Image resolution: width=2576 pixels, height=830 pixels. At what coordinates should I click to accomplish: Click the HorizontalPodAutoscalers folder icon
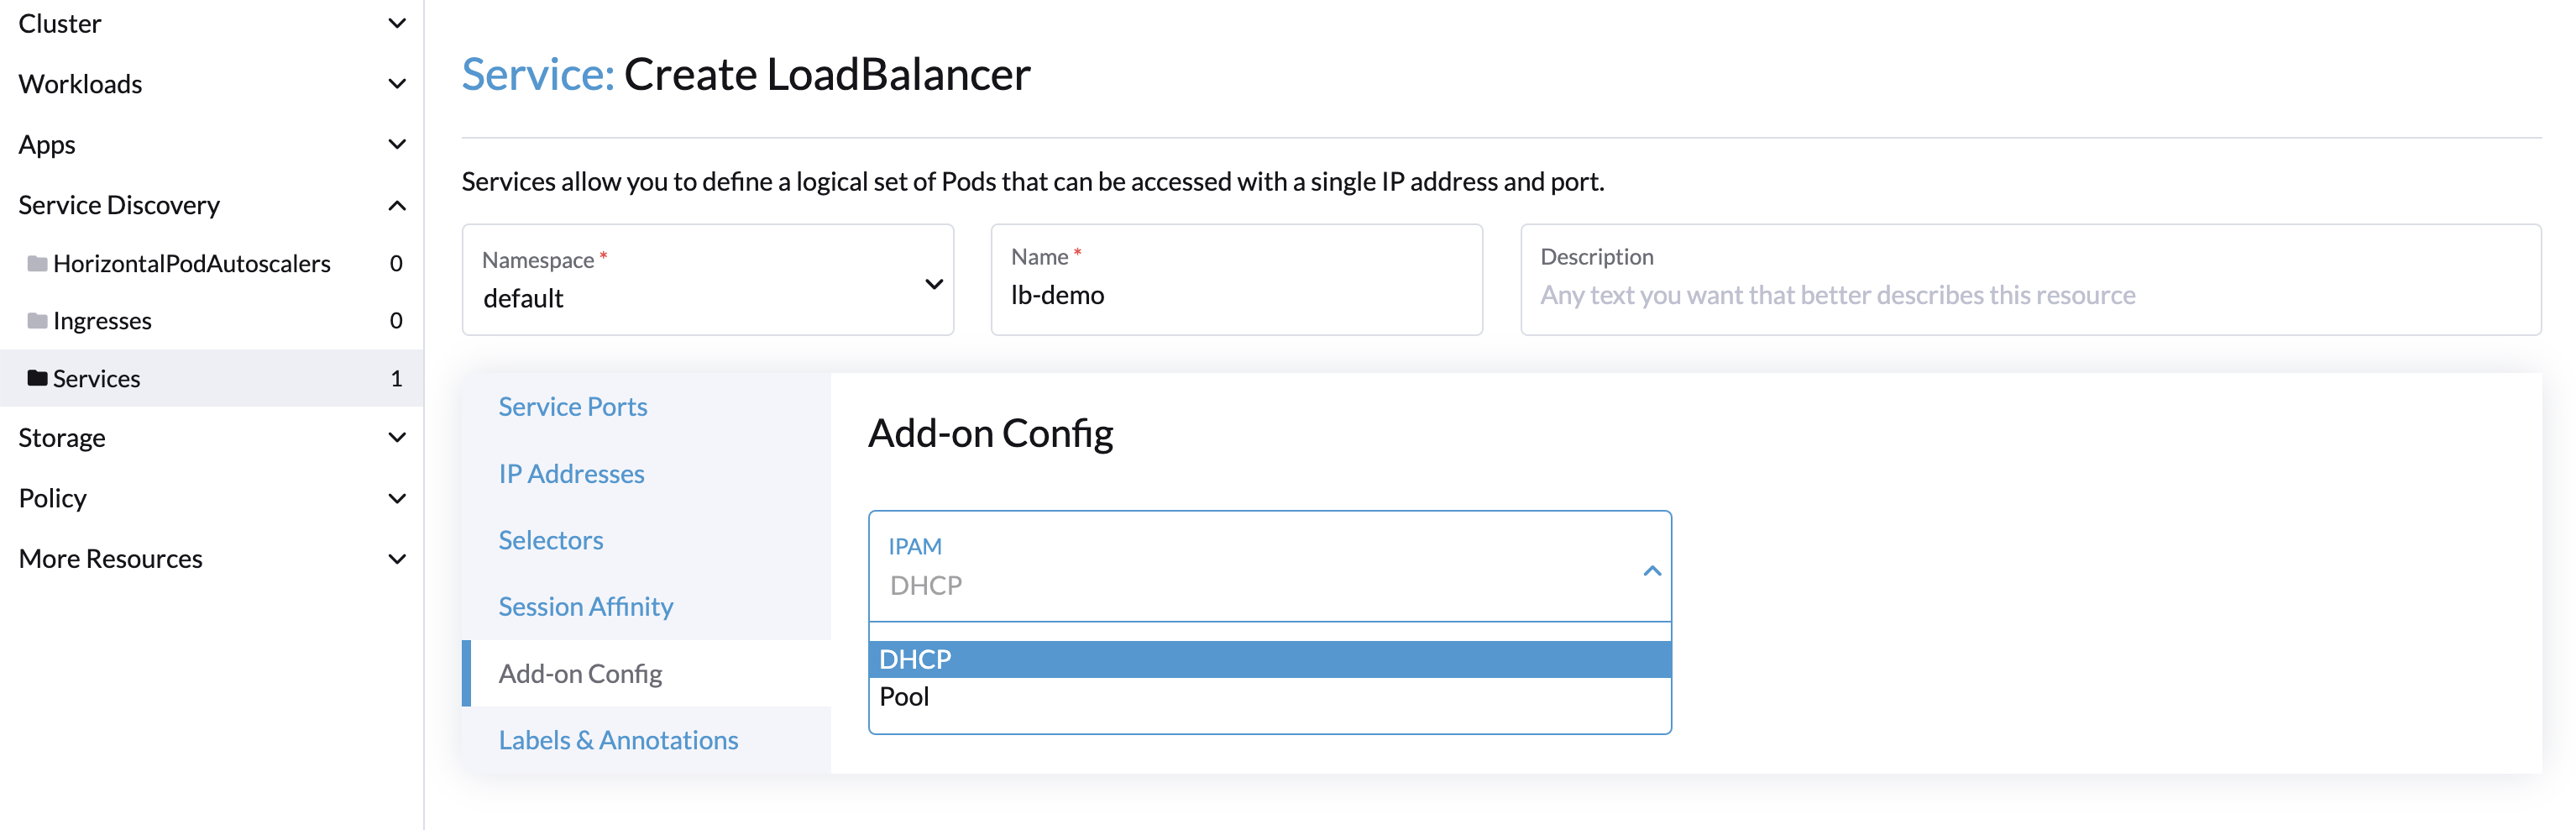click(37, 263)
